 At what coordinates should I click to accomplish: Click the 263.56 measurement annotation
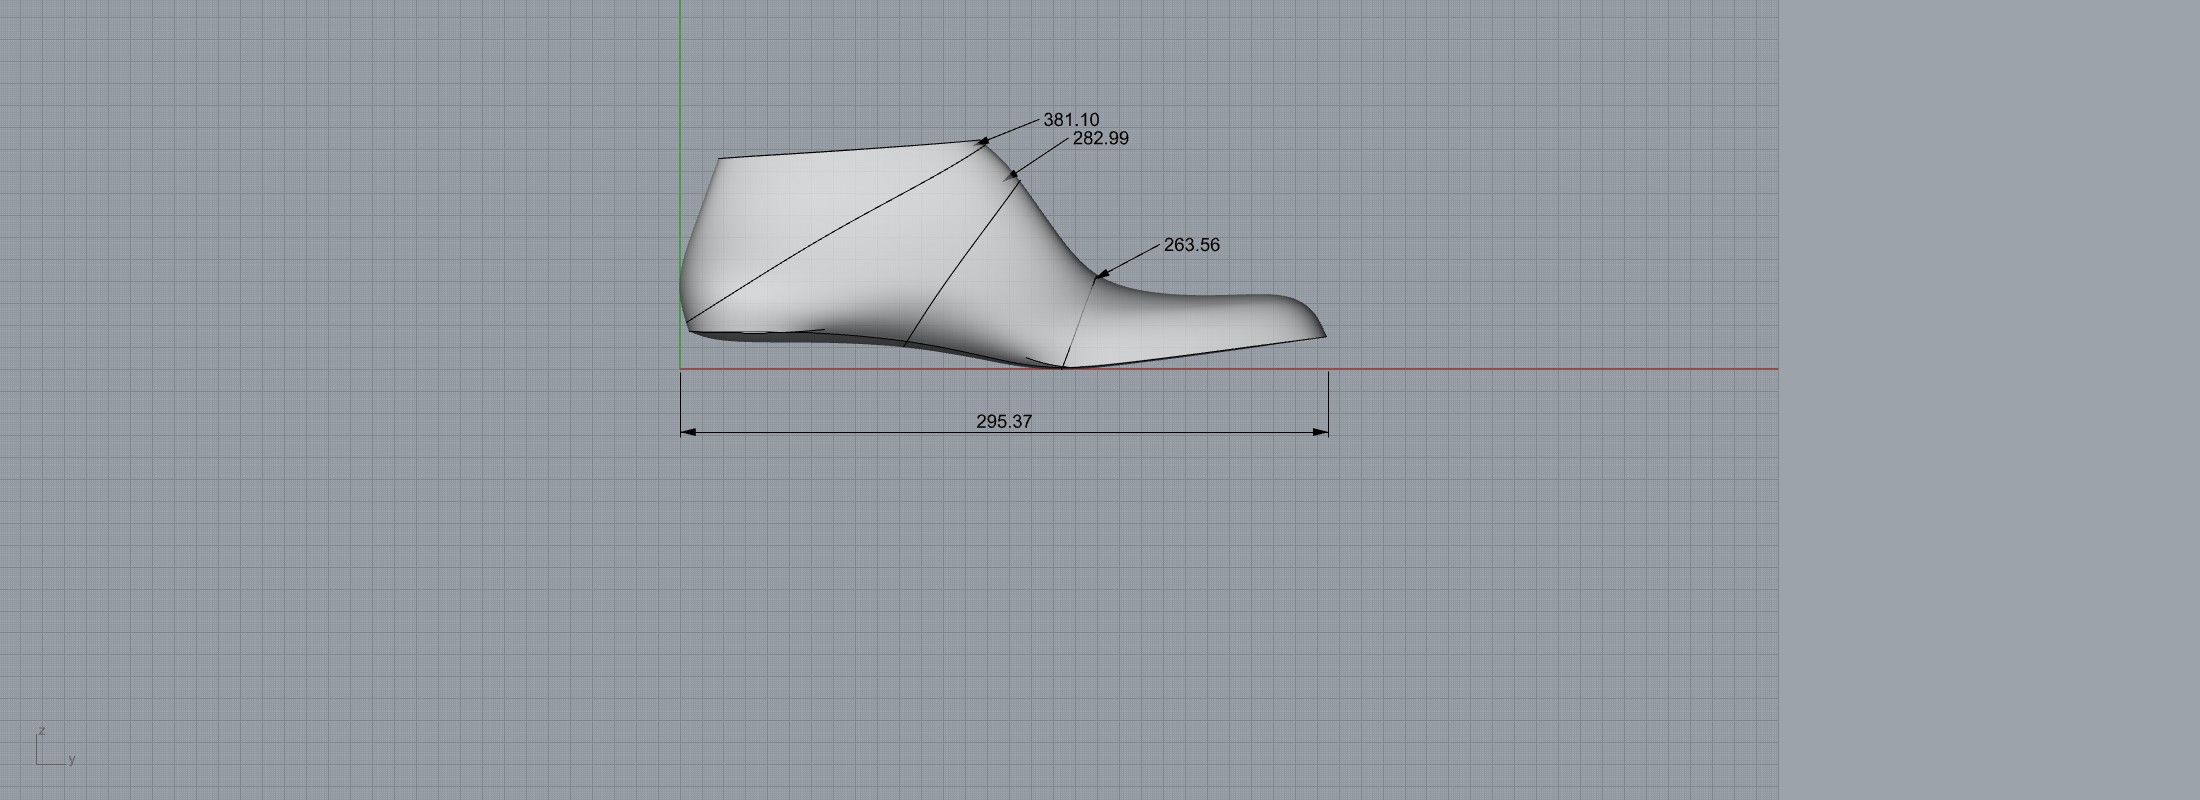pos(1191,245)
